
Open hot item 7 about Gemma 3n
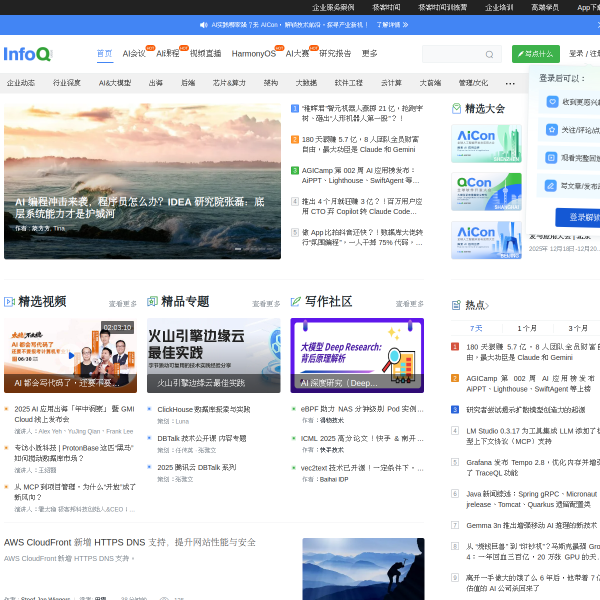(531, 526)
